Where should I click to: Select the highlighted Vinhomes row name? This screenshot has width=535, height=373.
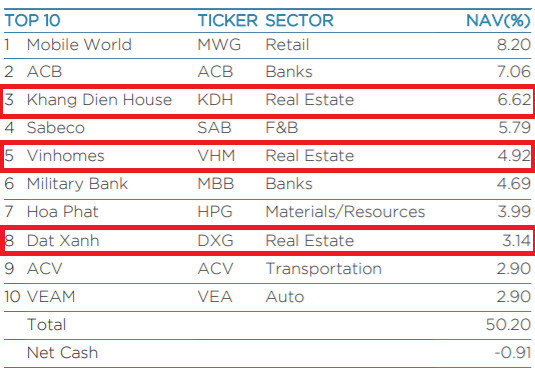66,156
